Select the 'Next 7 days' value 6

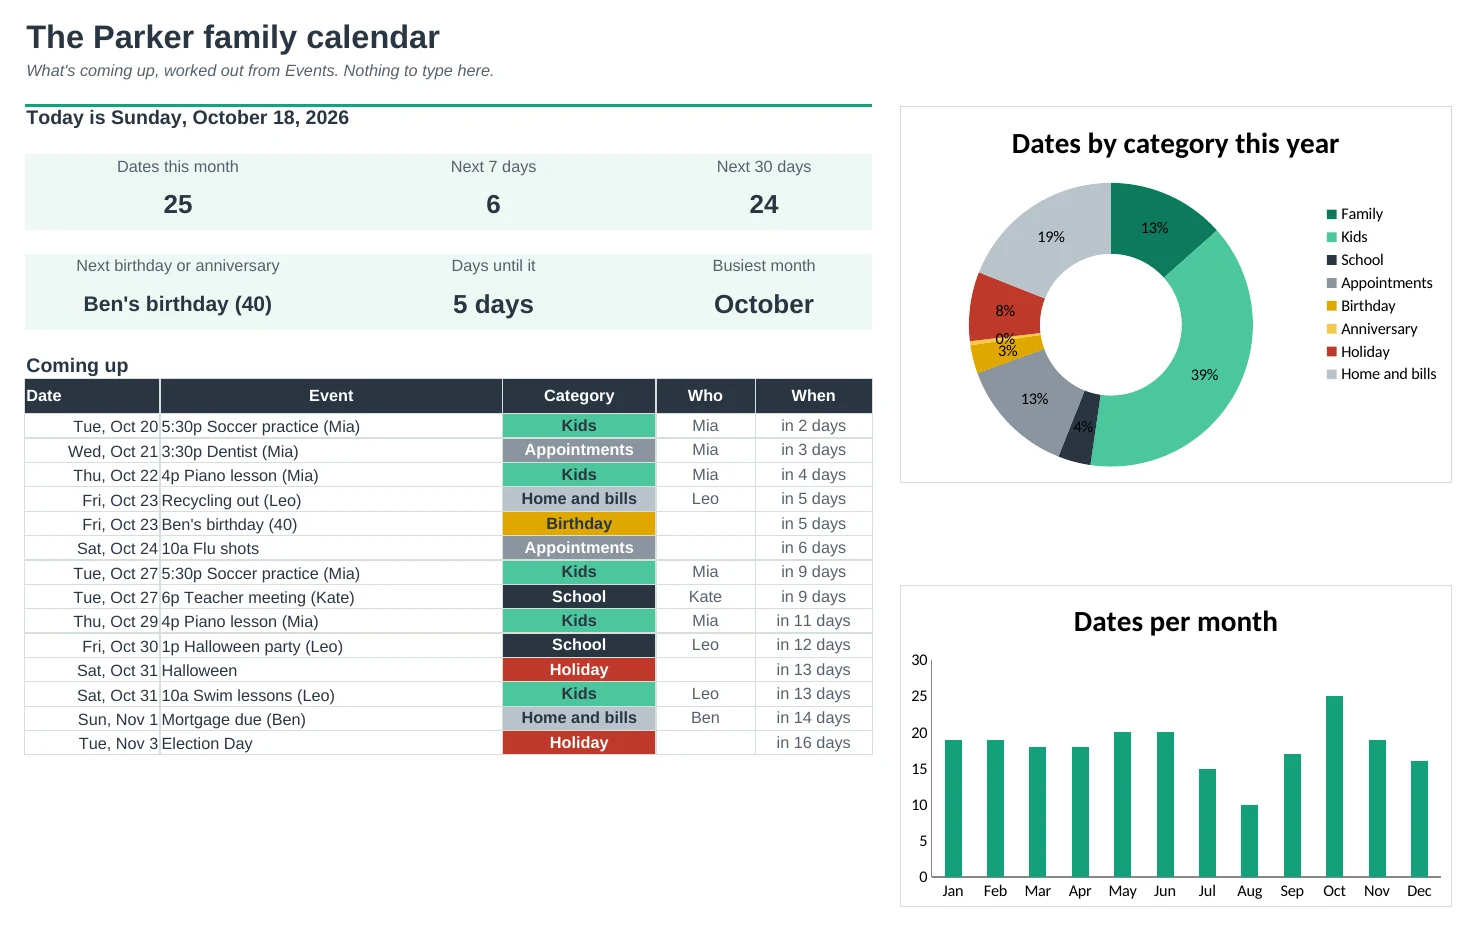click(x=493, y=205)
